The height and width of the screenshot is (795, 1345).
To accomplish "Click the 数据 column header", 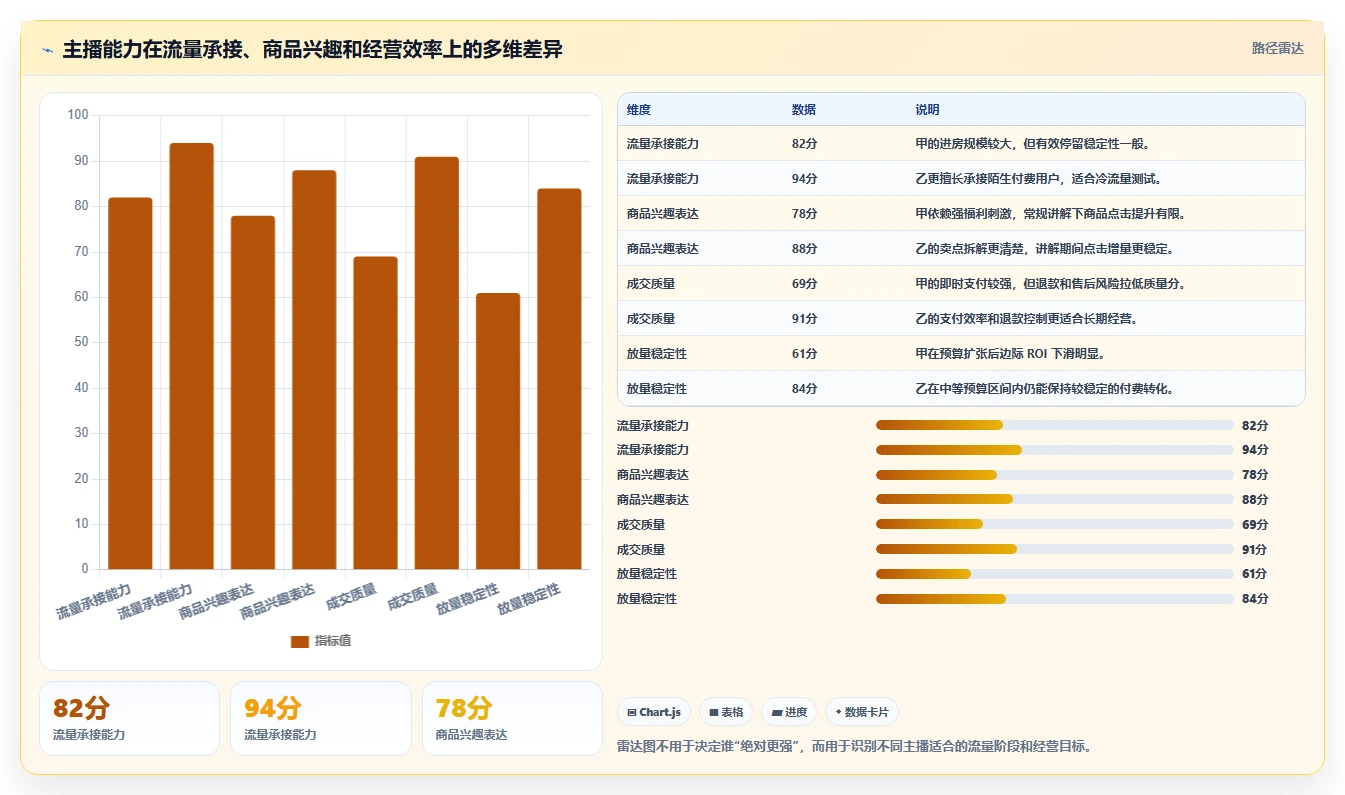I will [x=803, y=110].
